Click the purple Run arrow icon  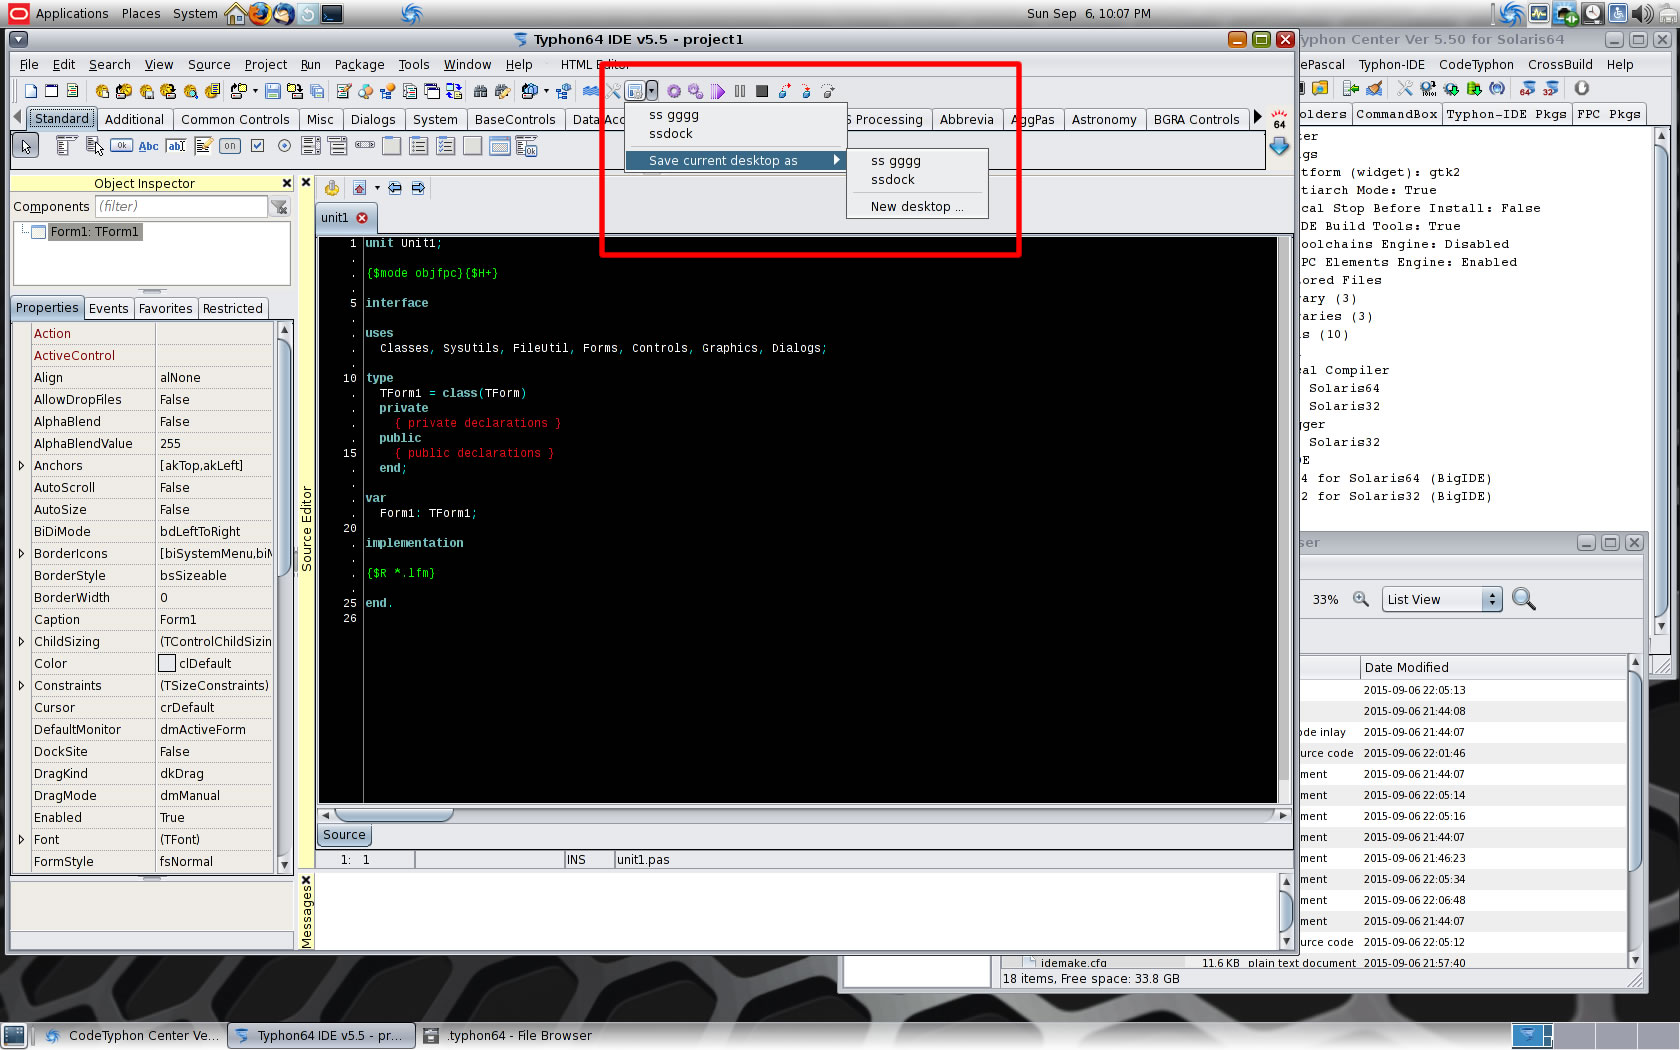click(718, 91)
